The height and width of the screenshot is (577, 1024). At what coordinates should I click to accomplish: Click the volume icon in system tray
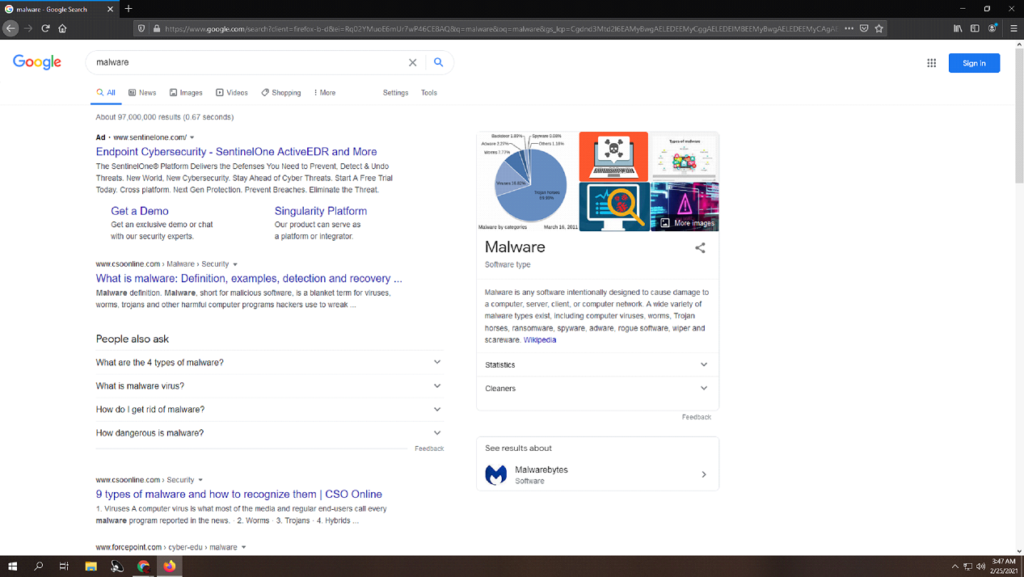pyautogui.click(x=980, y=567)
